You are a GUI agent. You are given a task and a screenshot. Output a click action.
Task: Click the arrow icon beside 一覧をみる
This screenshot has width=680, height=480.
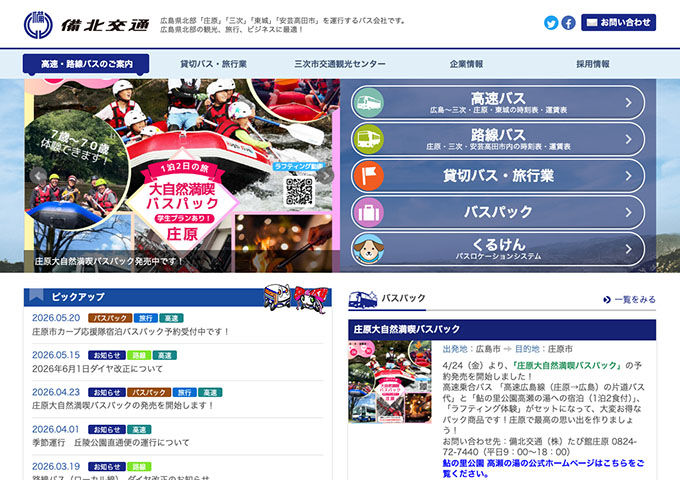point(607,300)
